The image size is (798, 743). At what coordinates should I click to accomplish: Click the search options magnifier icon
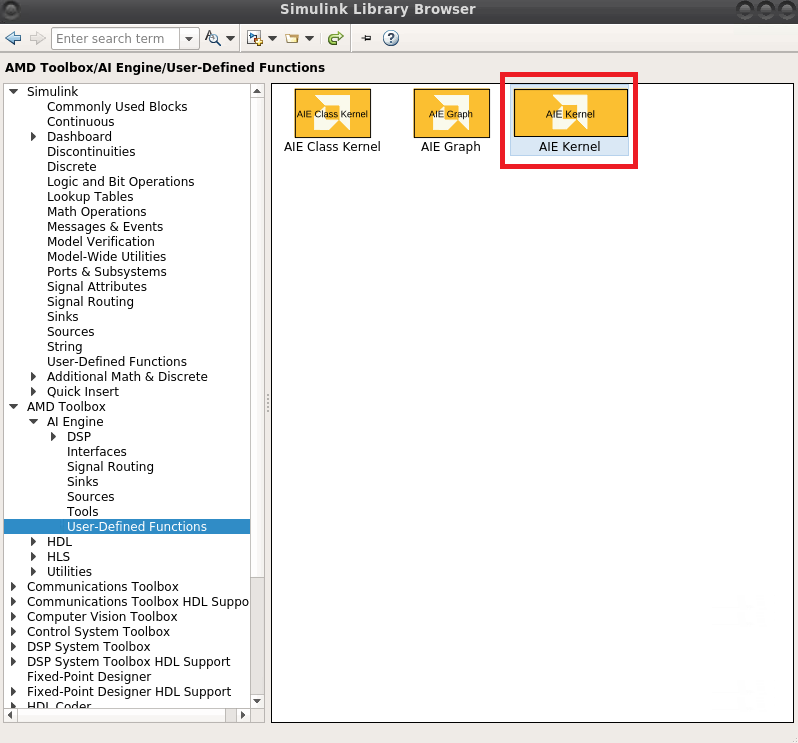click(212, 39)
